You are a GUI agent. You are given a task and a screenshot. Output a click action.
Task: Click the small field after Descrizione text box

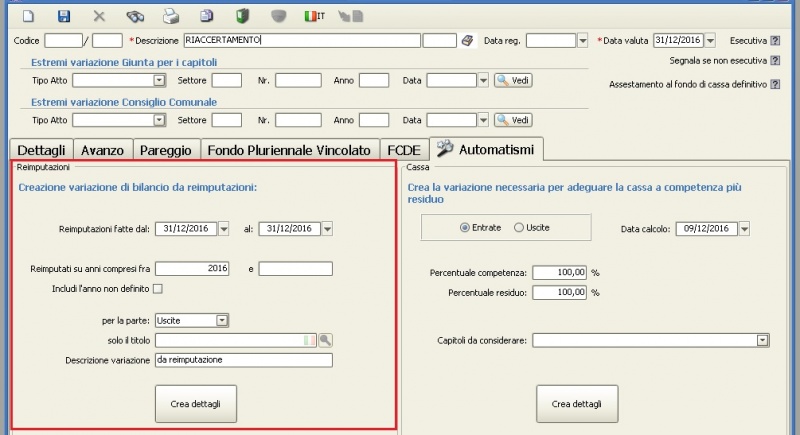[440, 40]
